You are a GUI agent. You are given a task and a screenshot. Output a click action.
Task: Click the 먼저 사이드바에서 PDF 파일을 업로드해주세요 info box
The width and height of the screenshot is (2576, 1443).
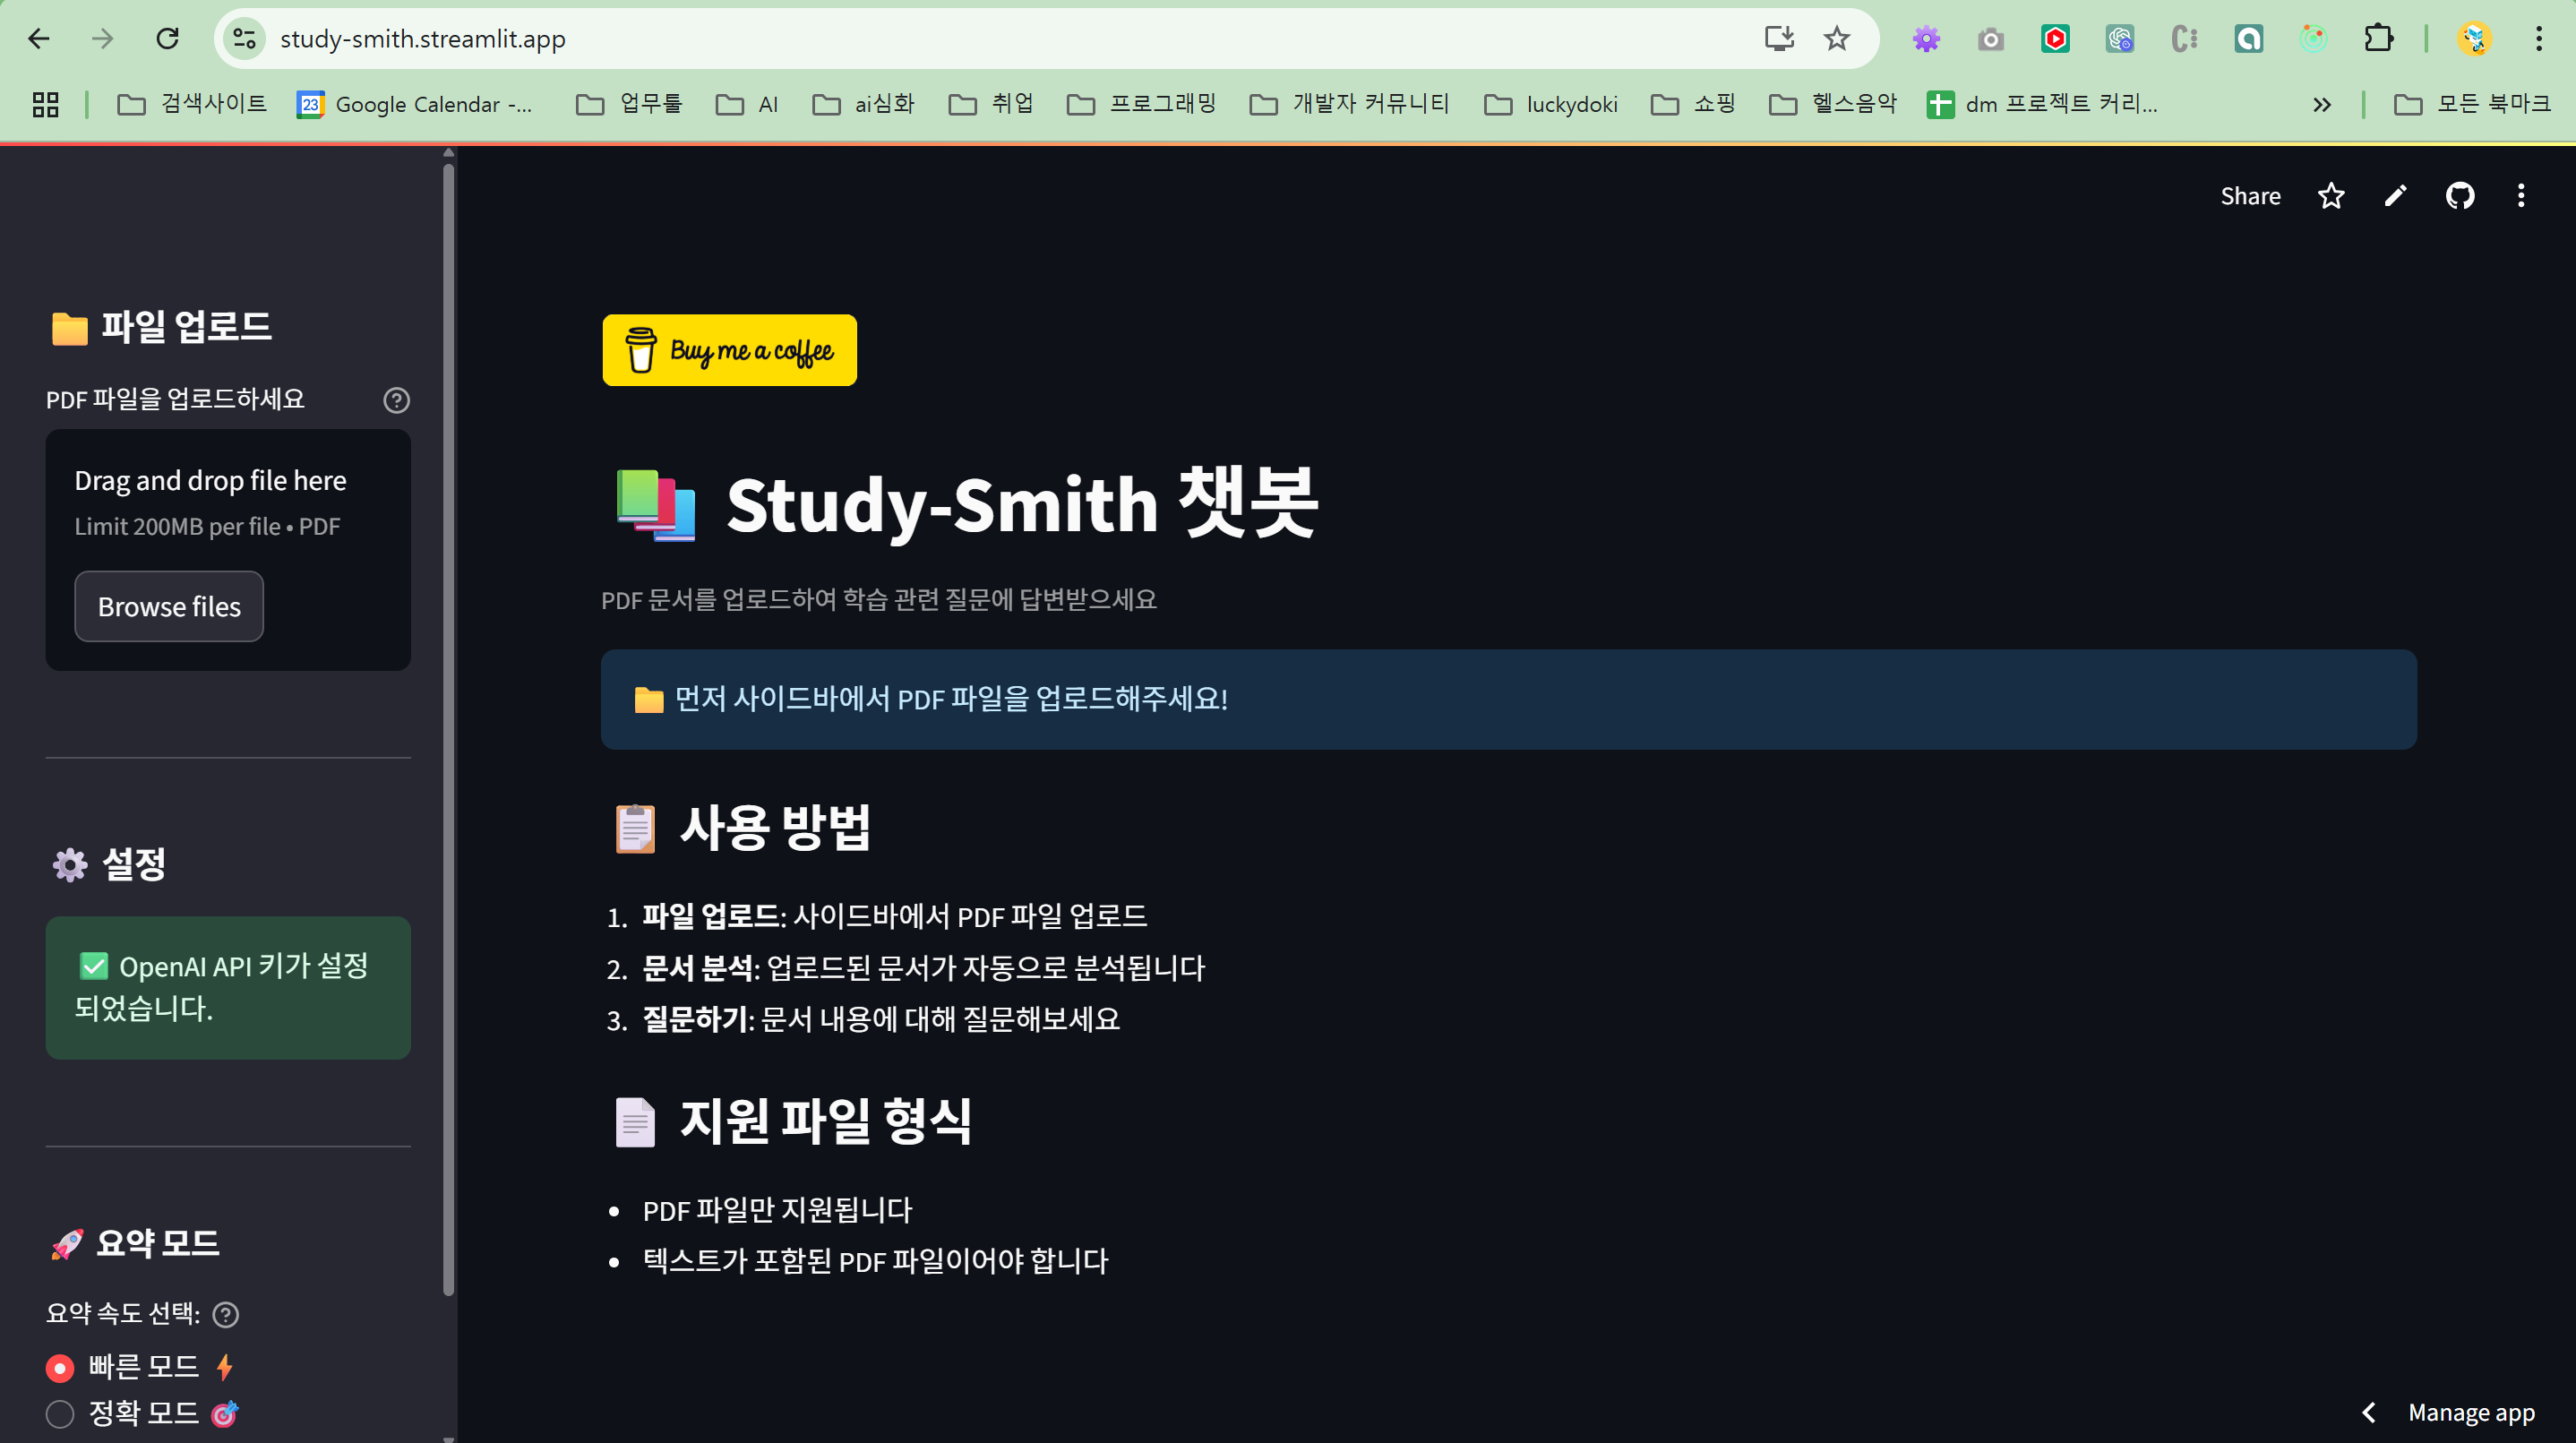(1508, 699)
